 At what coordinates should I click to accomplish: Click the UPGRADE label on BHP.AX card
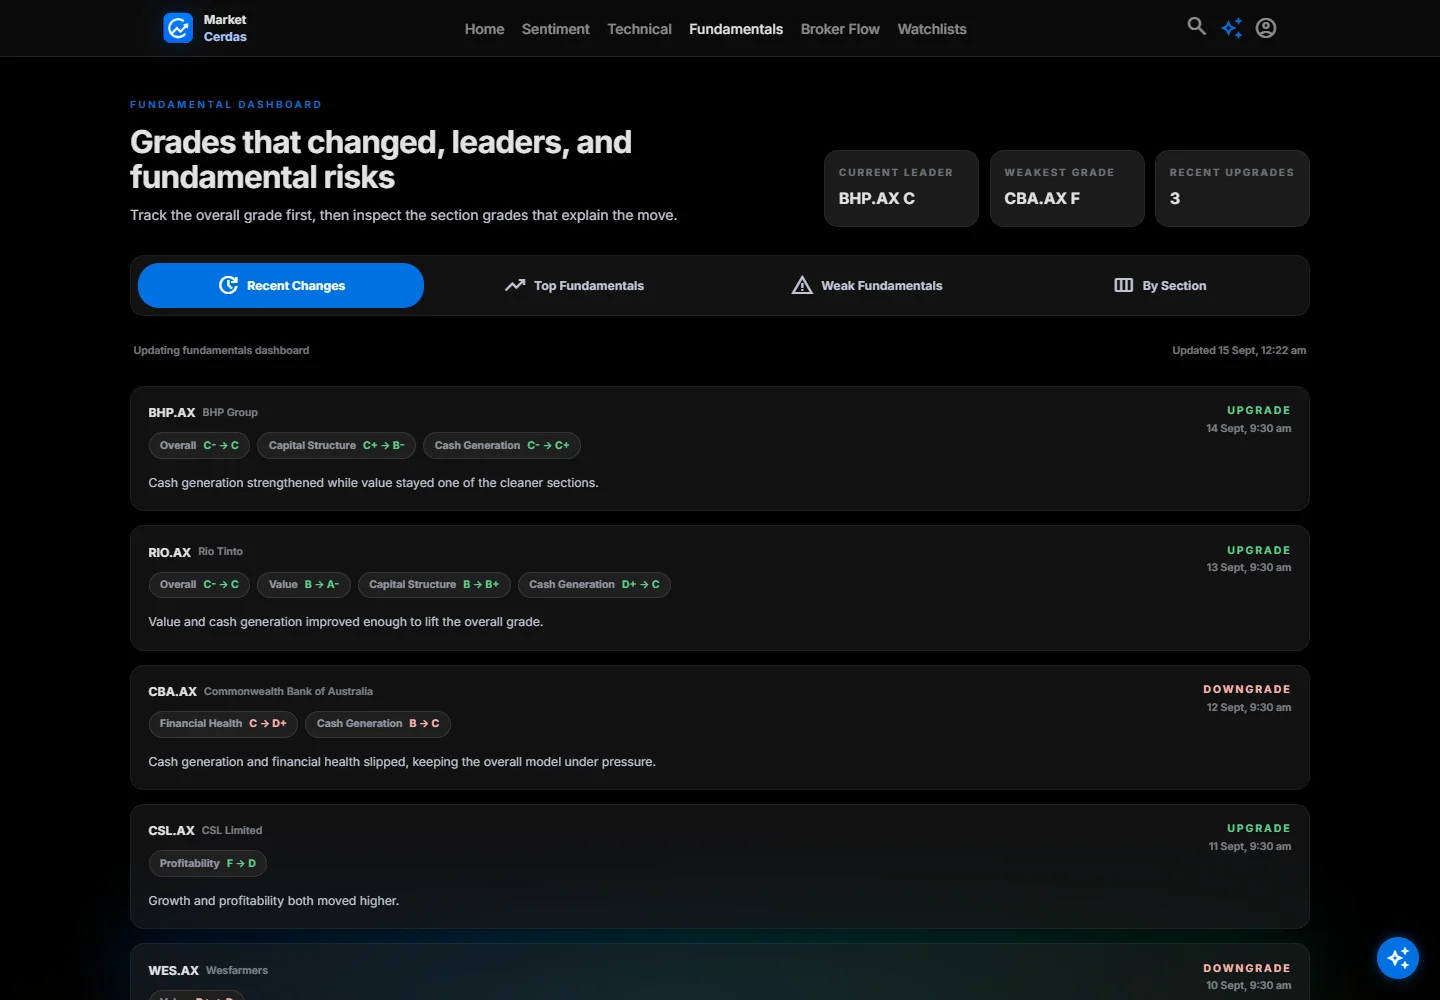tap(1258, 410)
